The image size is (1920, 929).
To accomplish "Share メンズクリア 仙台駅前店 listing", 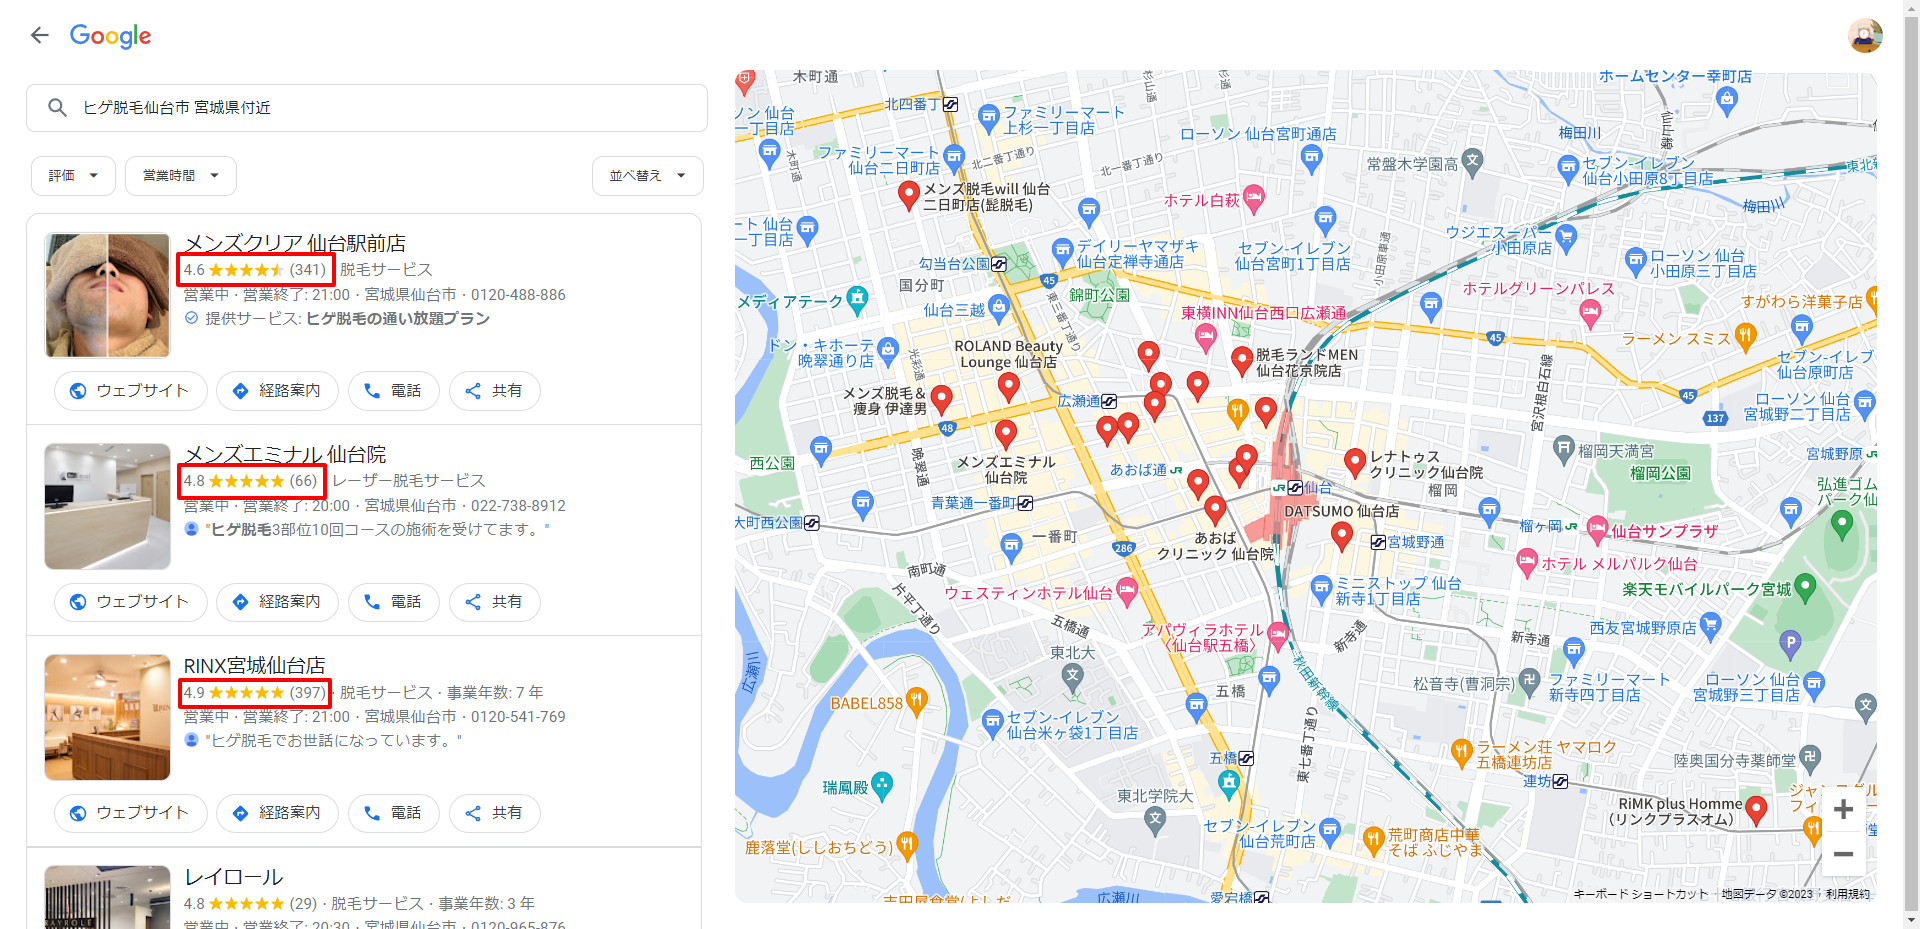I will point(494,391).
